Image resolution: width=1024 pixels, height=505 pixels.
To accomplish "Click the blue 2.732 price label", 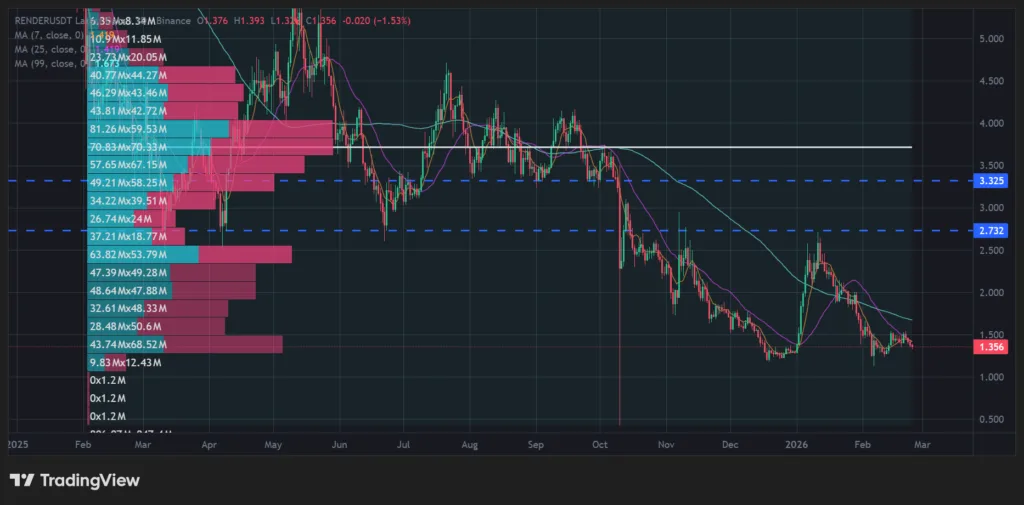I will [x=990, y=231].
